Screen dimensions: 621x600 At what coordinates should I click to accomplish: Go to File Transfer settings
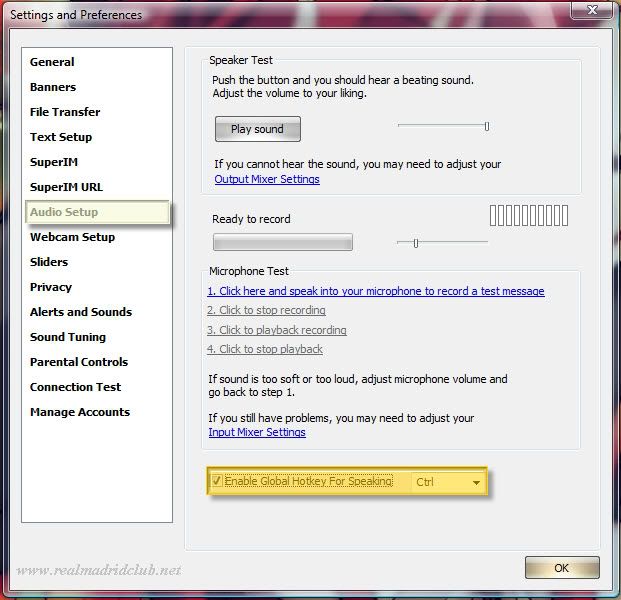click(65, 112)
